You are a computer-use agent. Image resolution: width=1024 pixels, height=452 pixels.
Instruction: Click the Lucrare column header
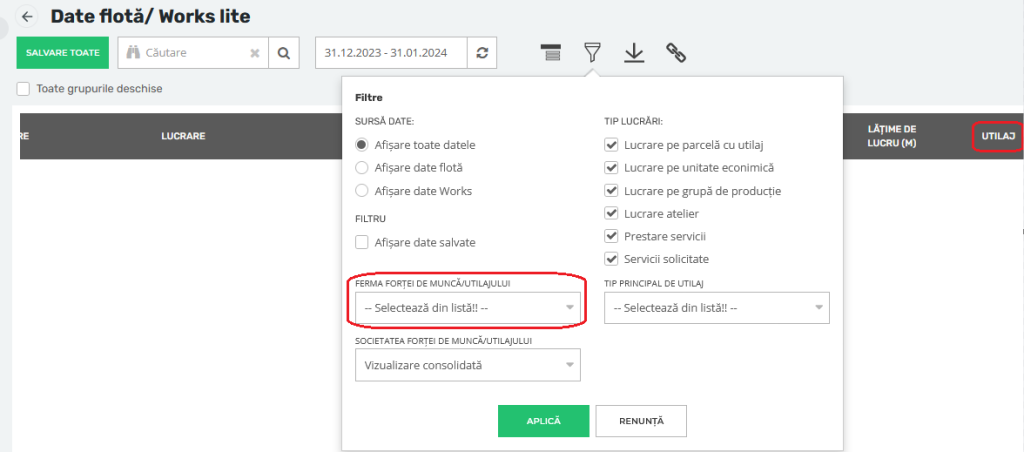(x=183, y=136)
